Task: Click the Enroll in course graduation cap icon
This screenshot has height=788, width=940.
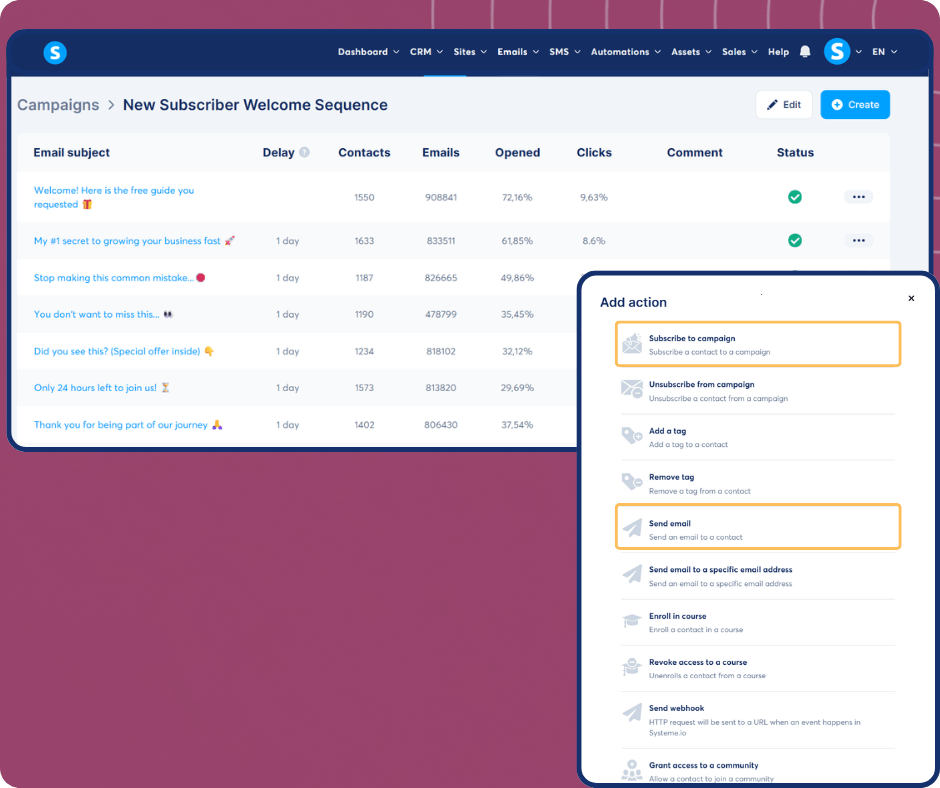Action: coord(632,622)
